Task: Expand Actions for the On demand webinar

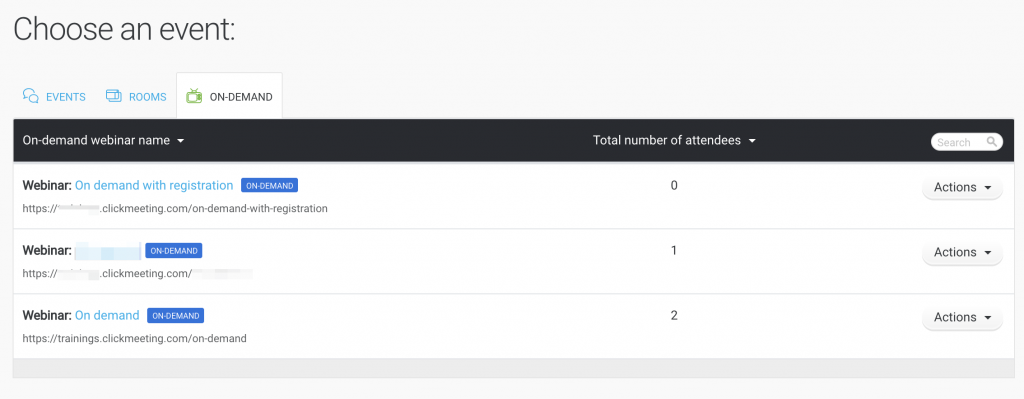Action: pos(962,317)
